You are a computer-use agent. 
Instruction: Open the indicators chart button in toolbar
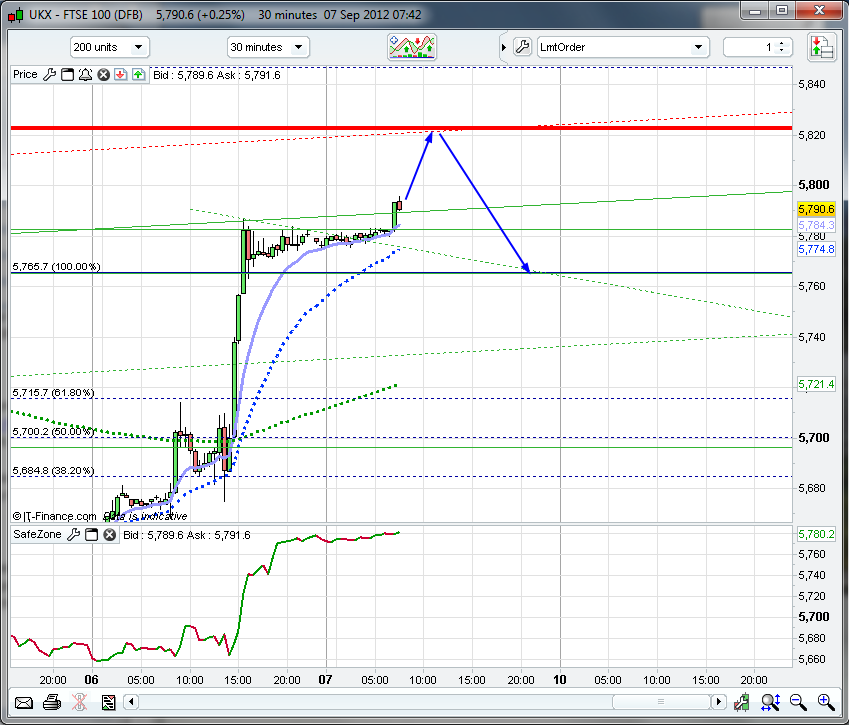point(413,47)
